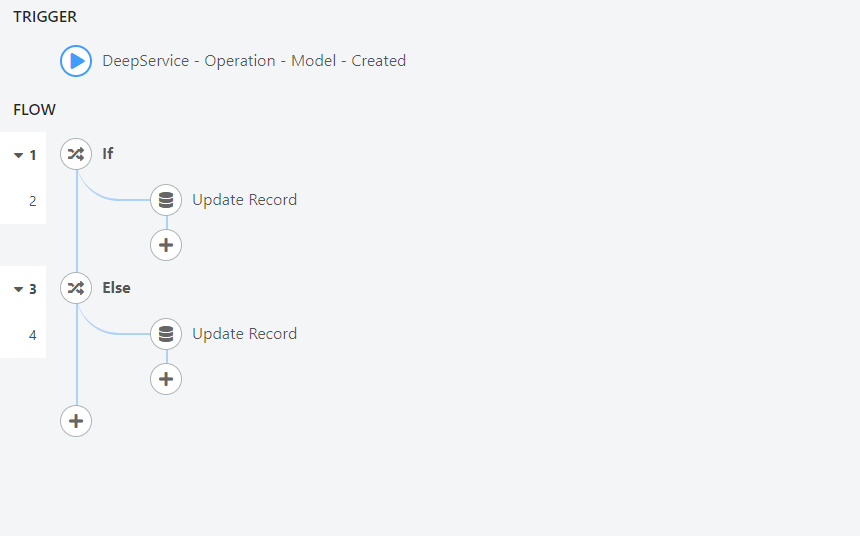
Task: Click the If flow logic shuffle icon
Action: [76, 154]
